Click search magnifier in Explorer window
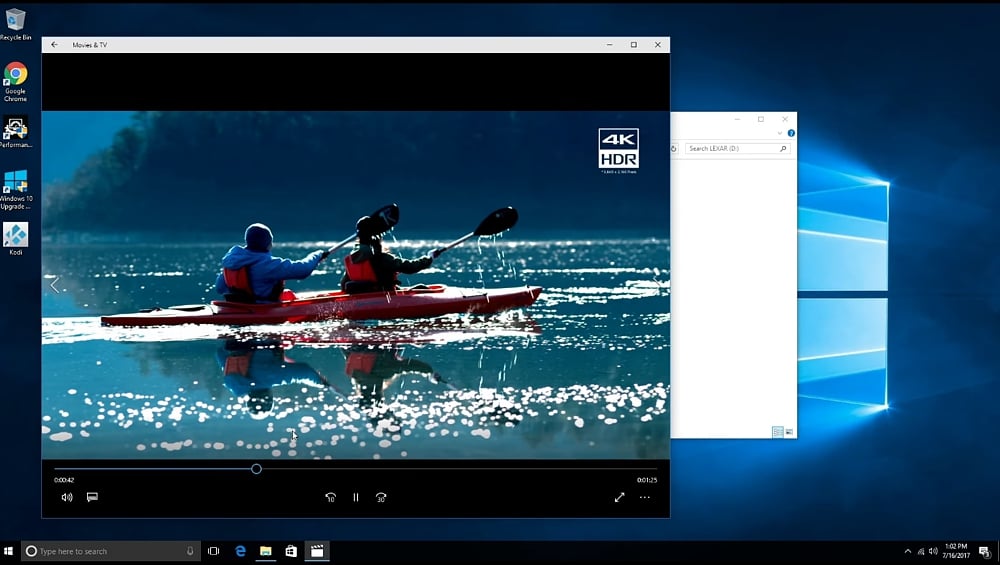 pyautogui.click(x=783, y=149)
